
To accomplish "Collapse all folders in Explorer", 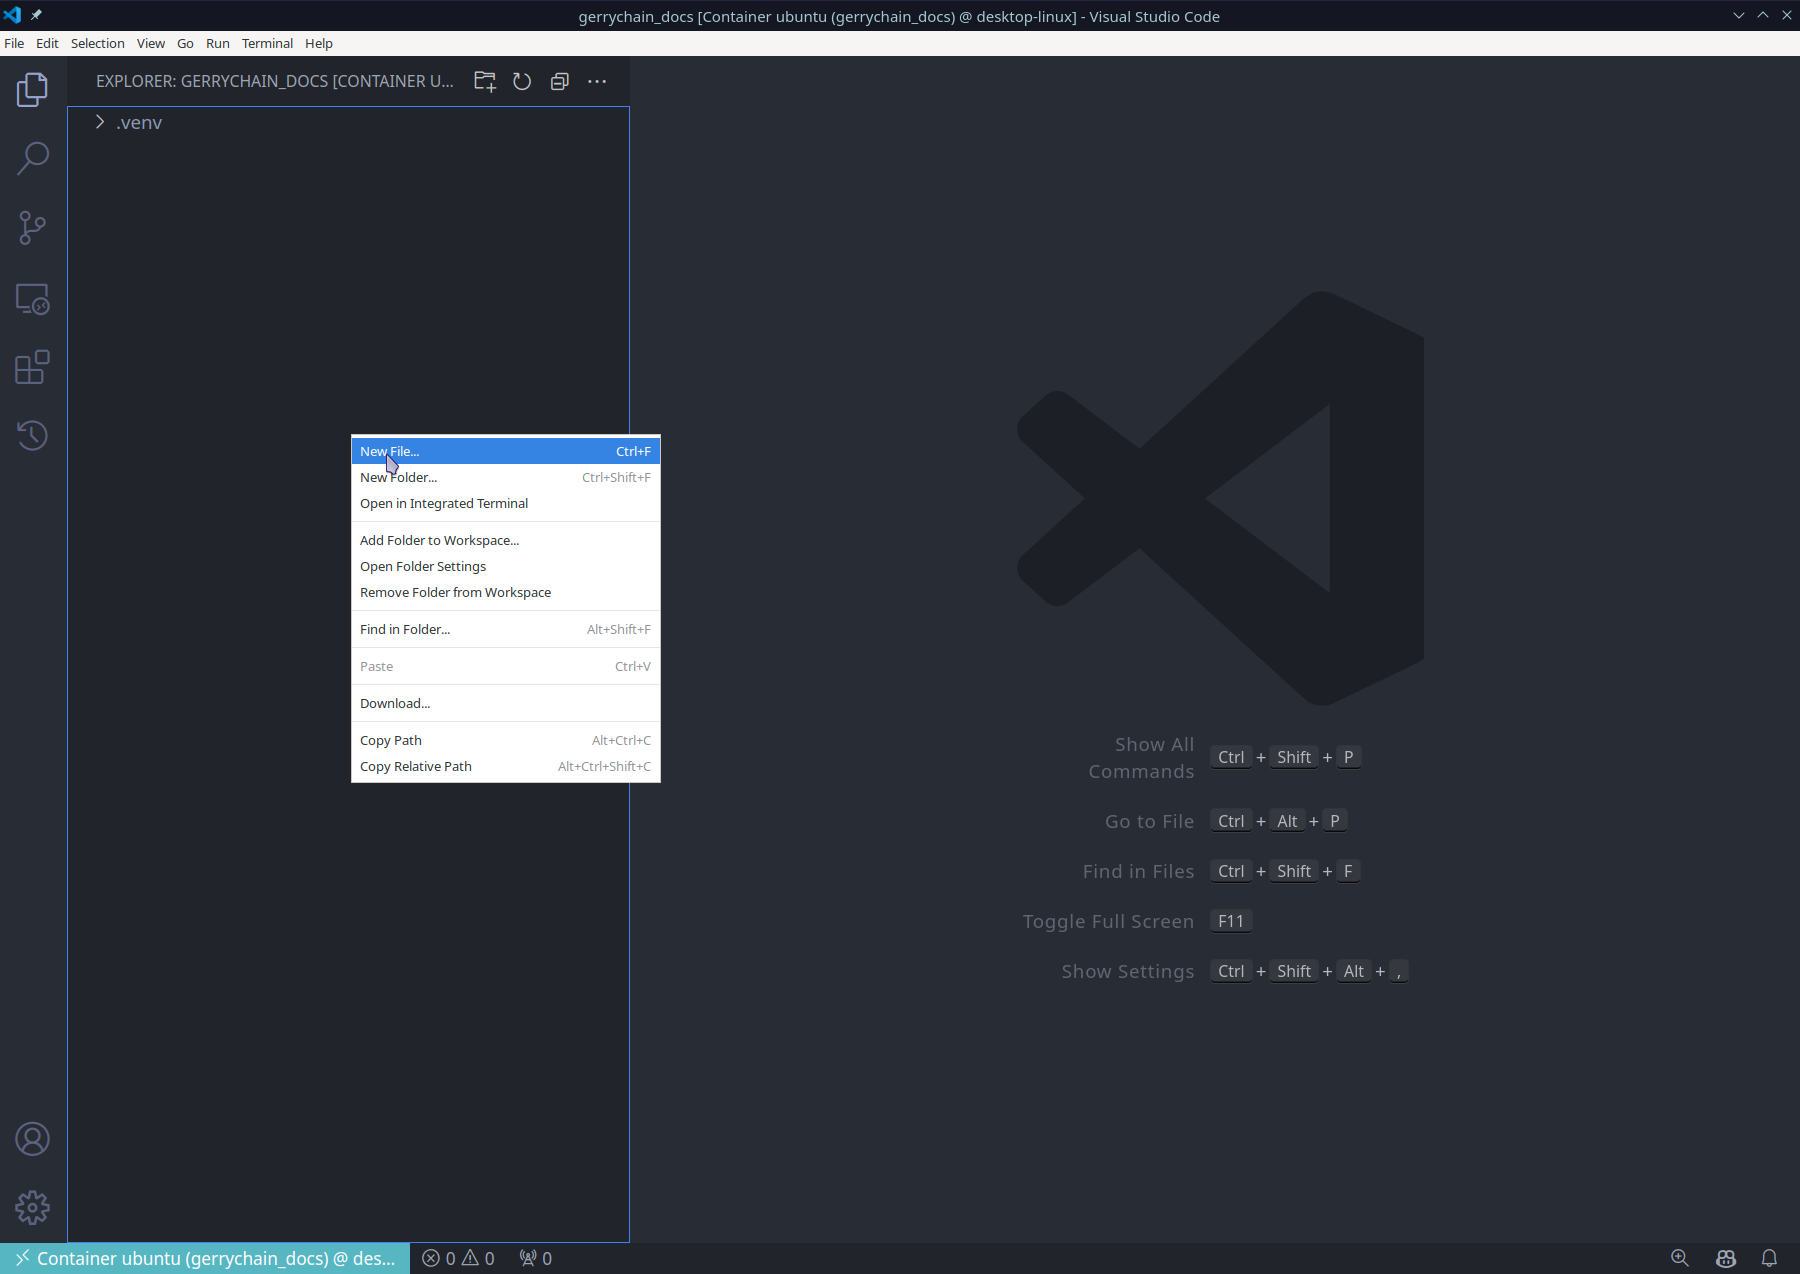I will point(560,82).
